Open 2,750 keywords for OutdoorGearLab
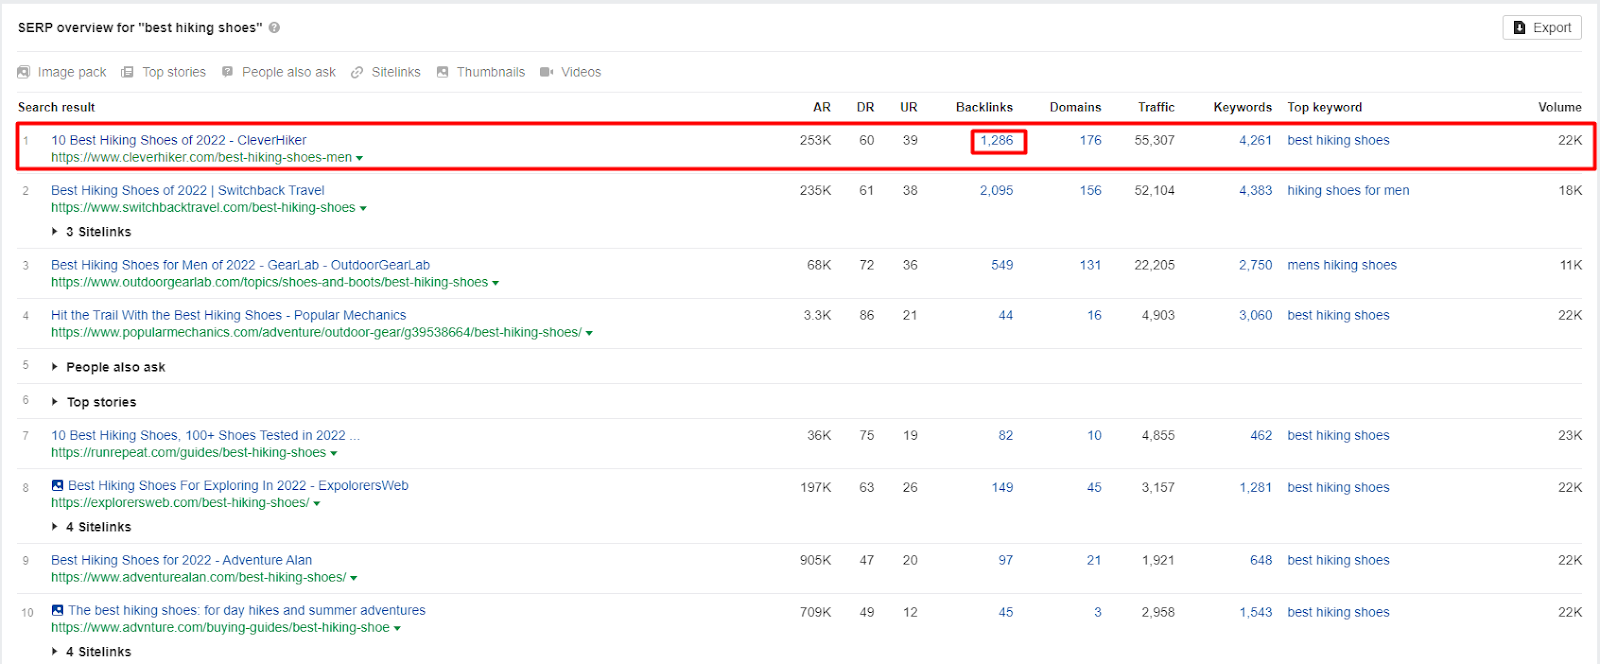Viewport: 1600px width, 664px height. coord(1256,265)
